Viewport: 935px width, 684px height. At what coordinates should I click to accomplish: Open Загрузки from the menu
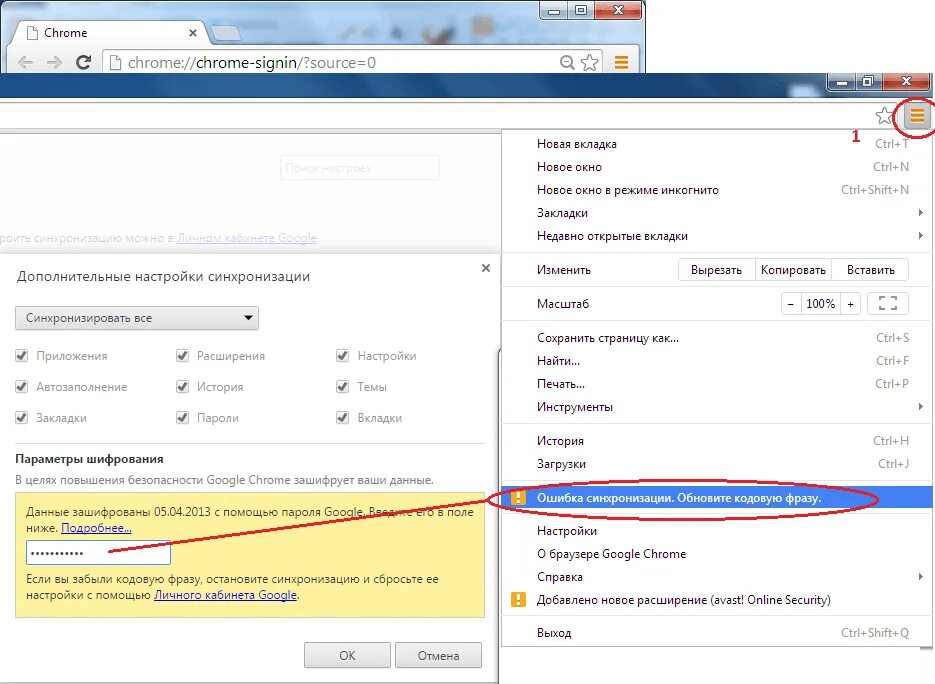(x=717, y=463)
